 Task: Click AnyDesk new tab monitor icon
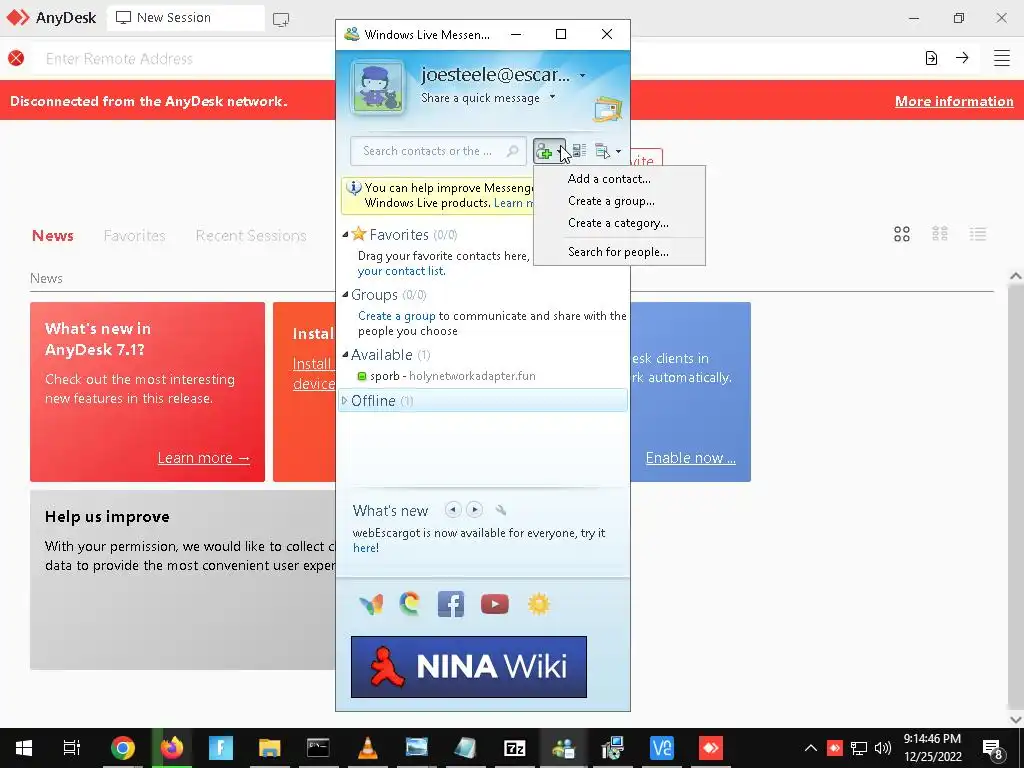click(281, 20)
